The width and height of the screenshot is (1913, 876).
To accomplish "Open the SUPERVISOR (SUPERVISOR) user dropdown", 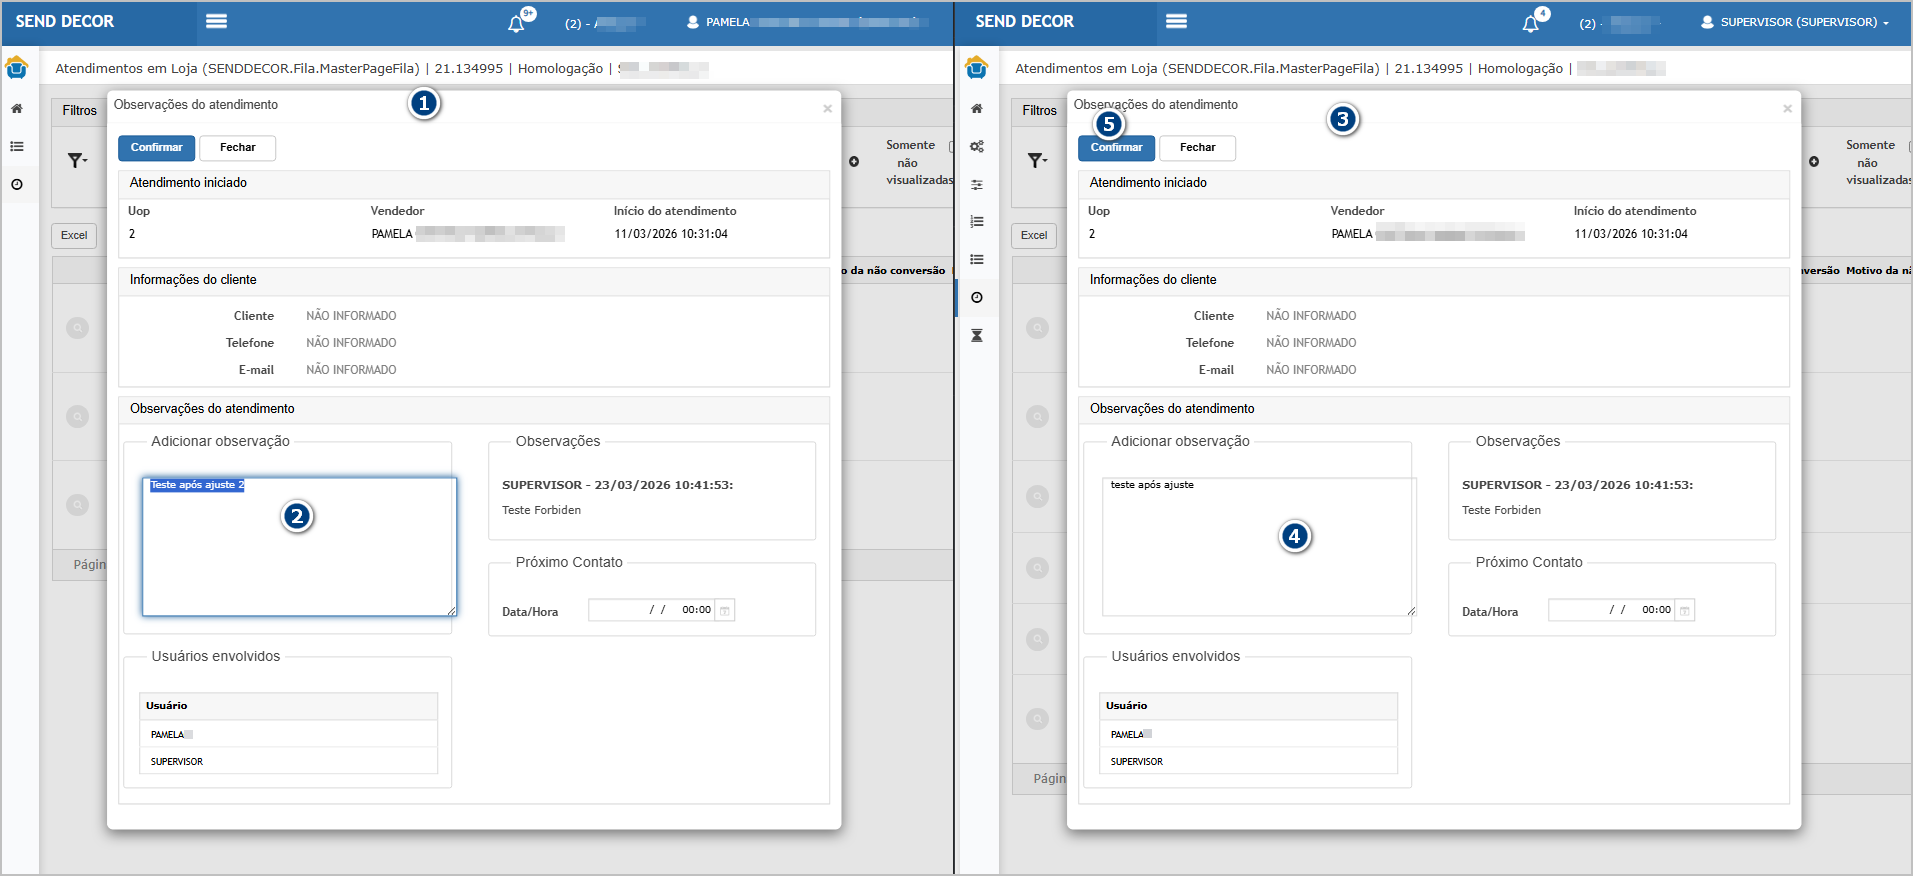I will click(x=1796, y=22).
